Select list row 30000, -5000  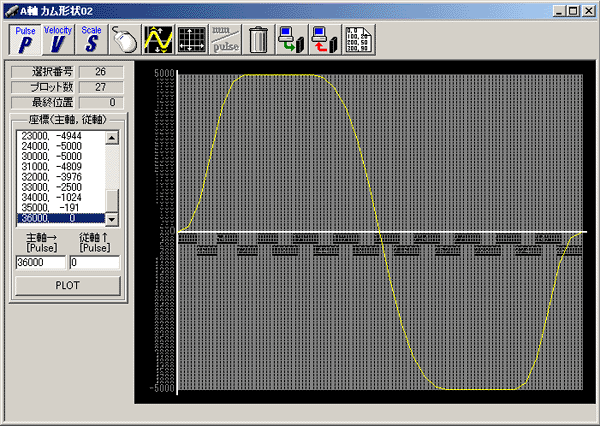click(x=61, y=157)
